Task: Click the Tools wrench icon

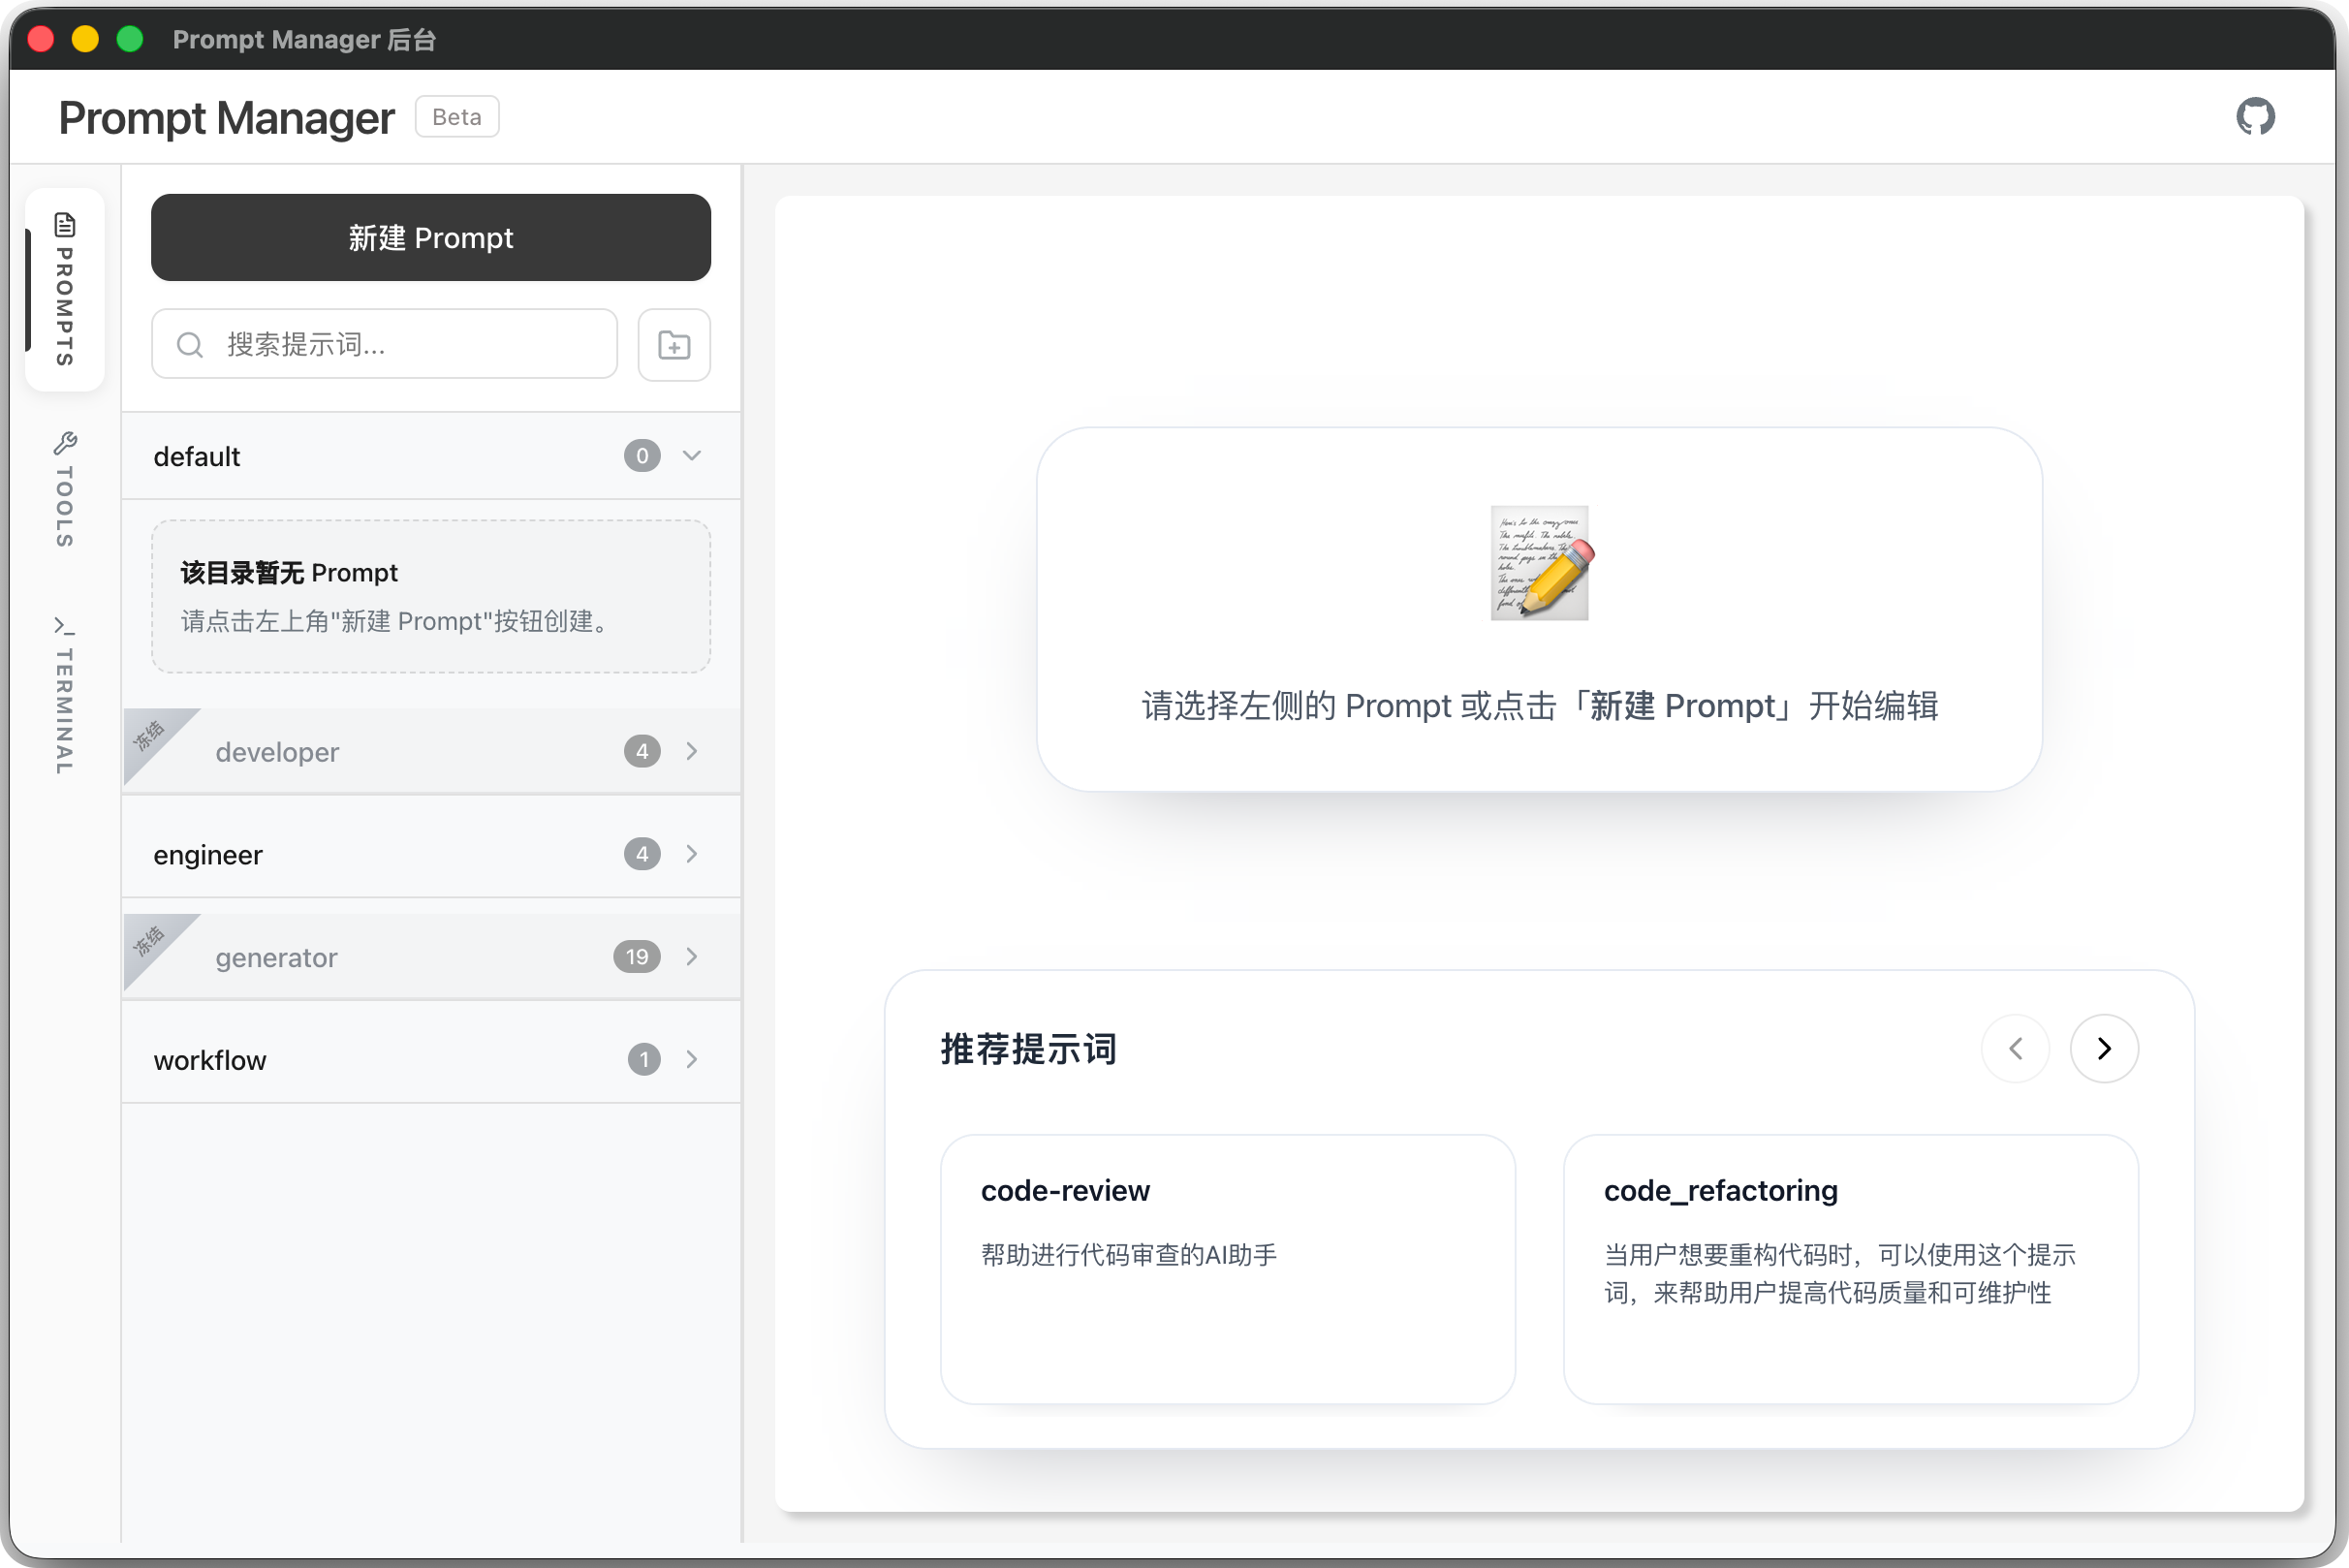Action: click(65, 443)
